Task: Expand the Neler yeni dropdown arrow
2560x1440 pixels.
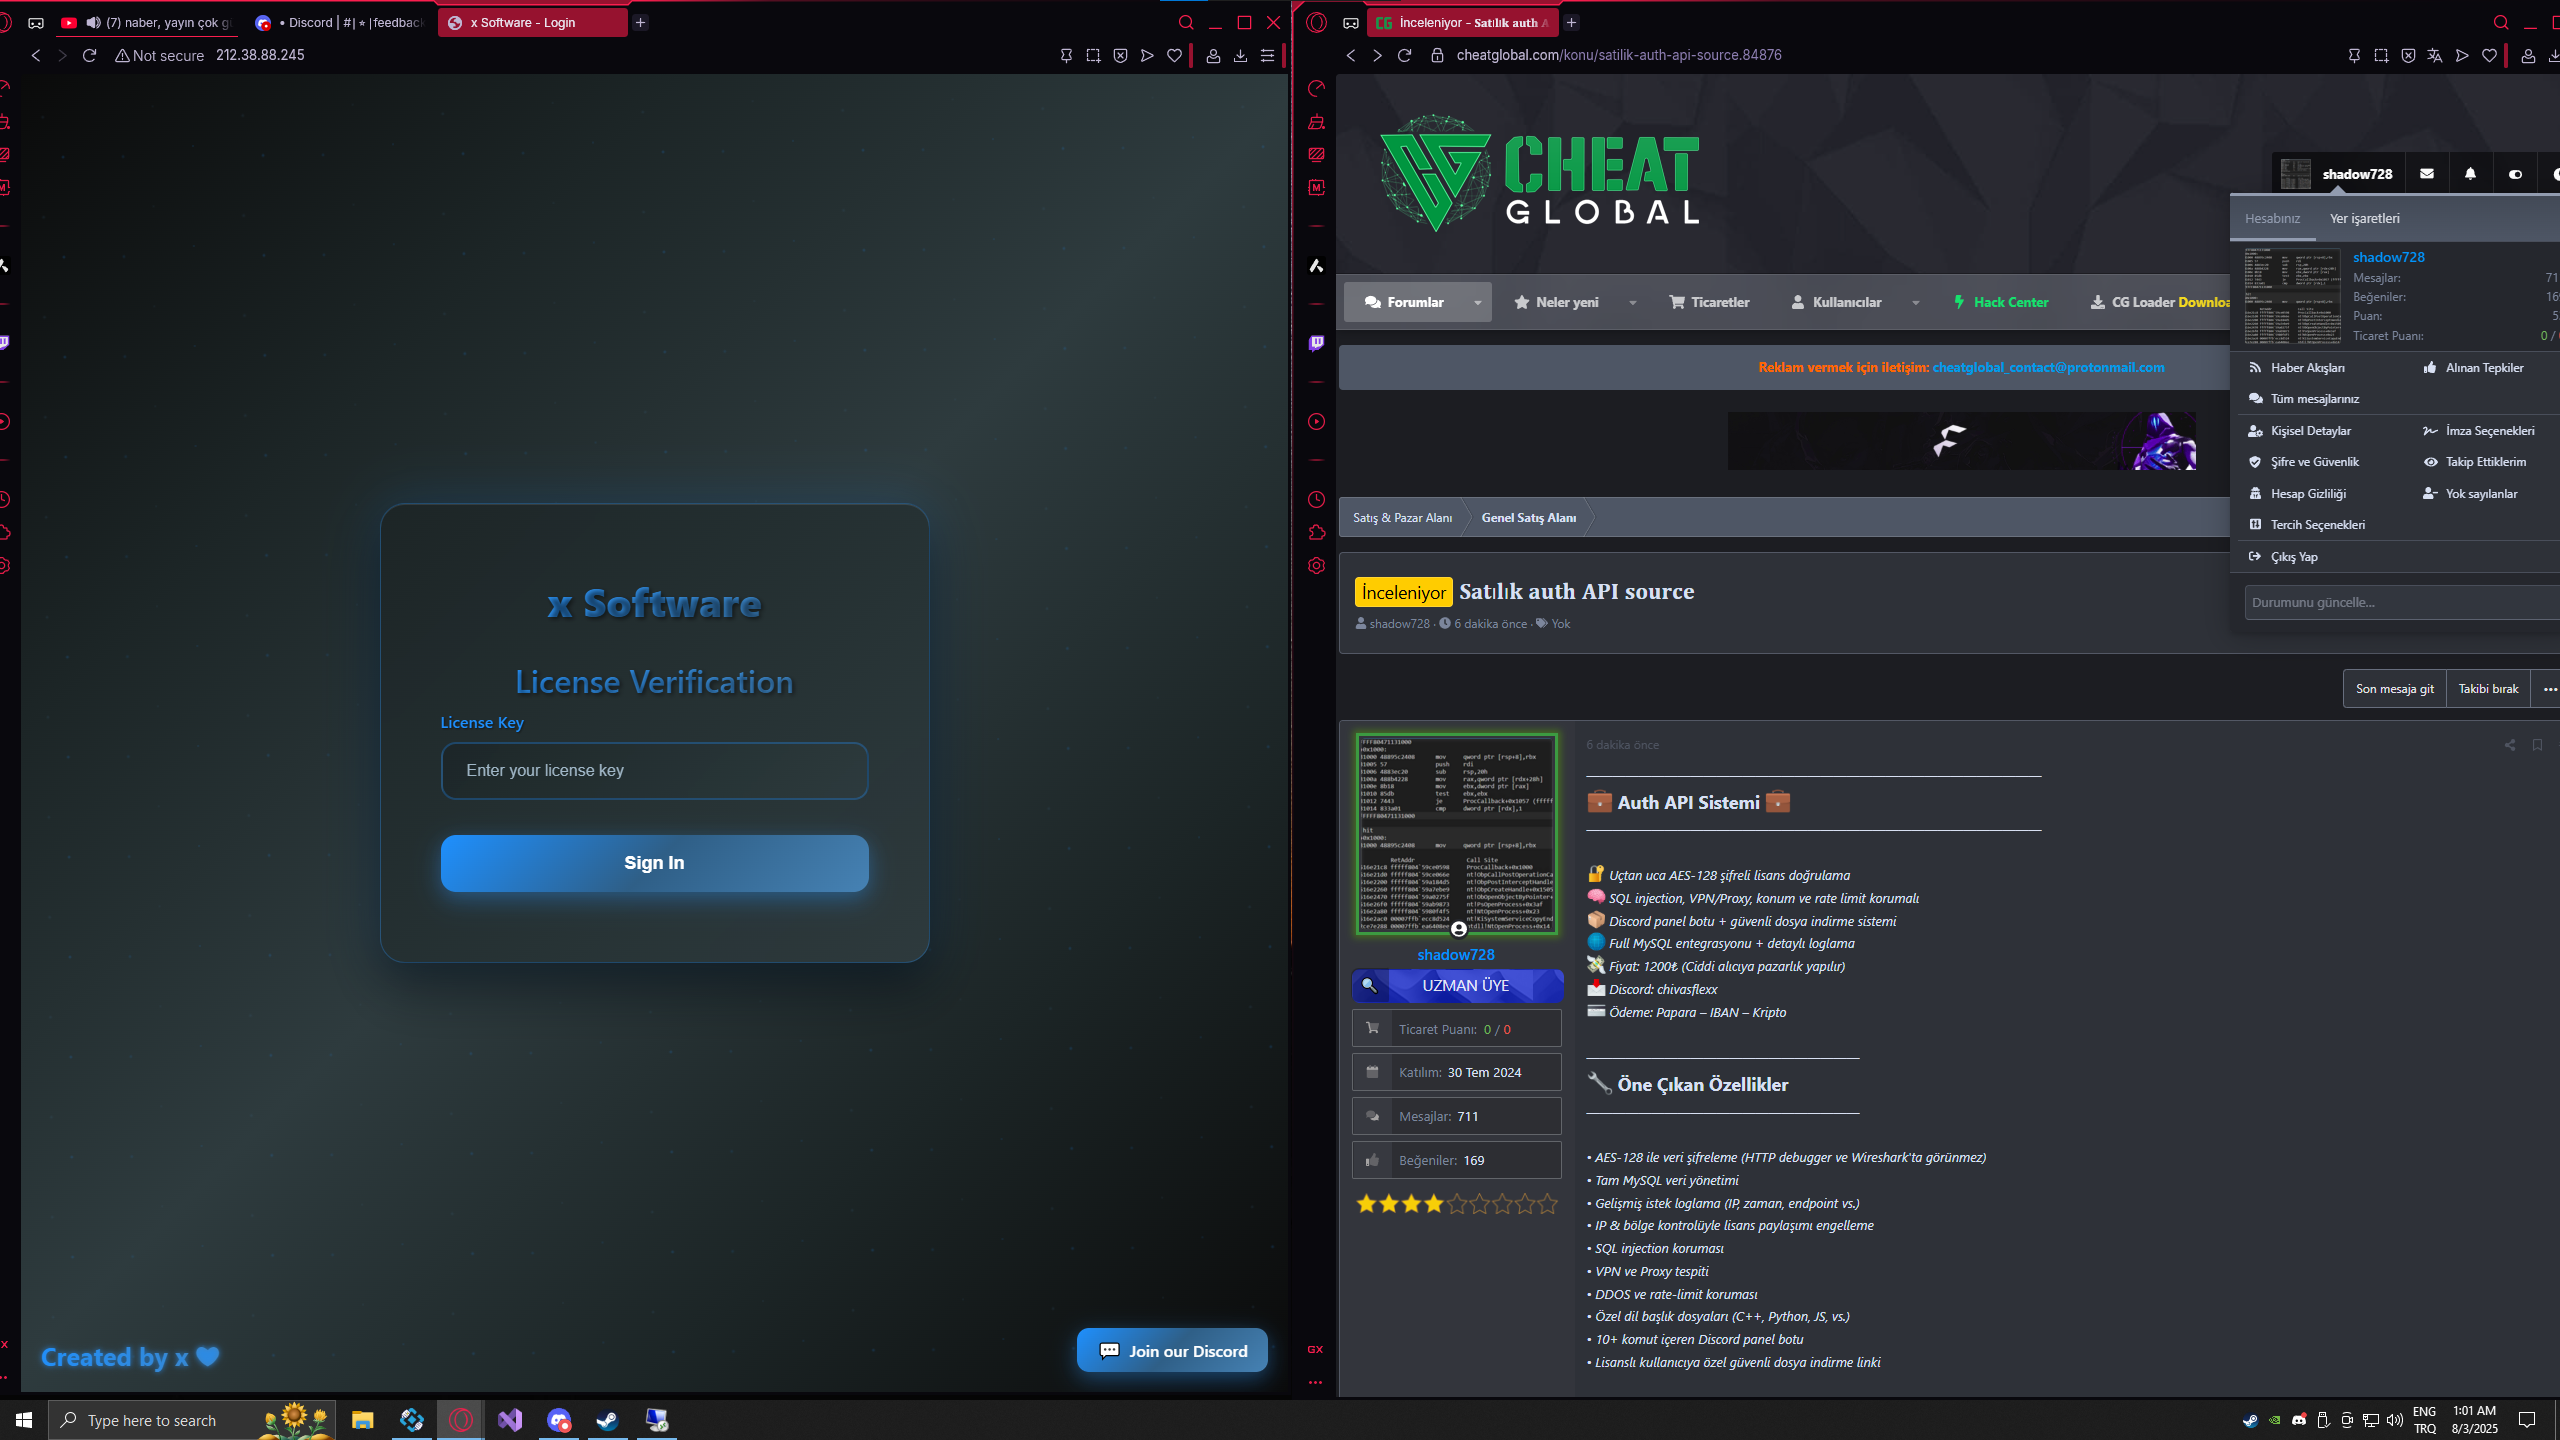Action: (x=1632, y=302)
